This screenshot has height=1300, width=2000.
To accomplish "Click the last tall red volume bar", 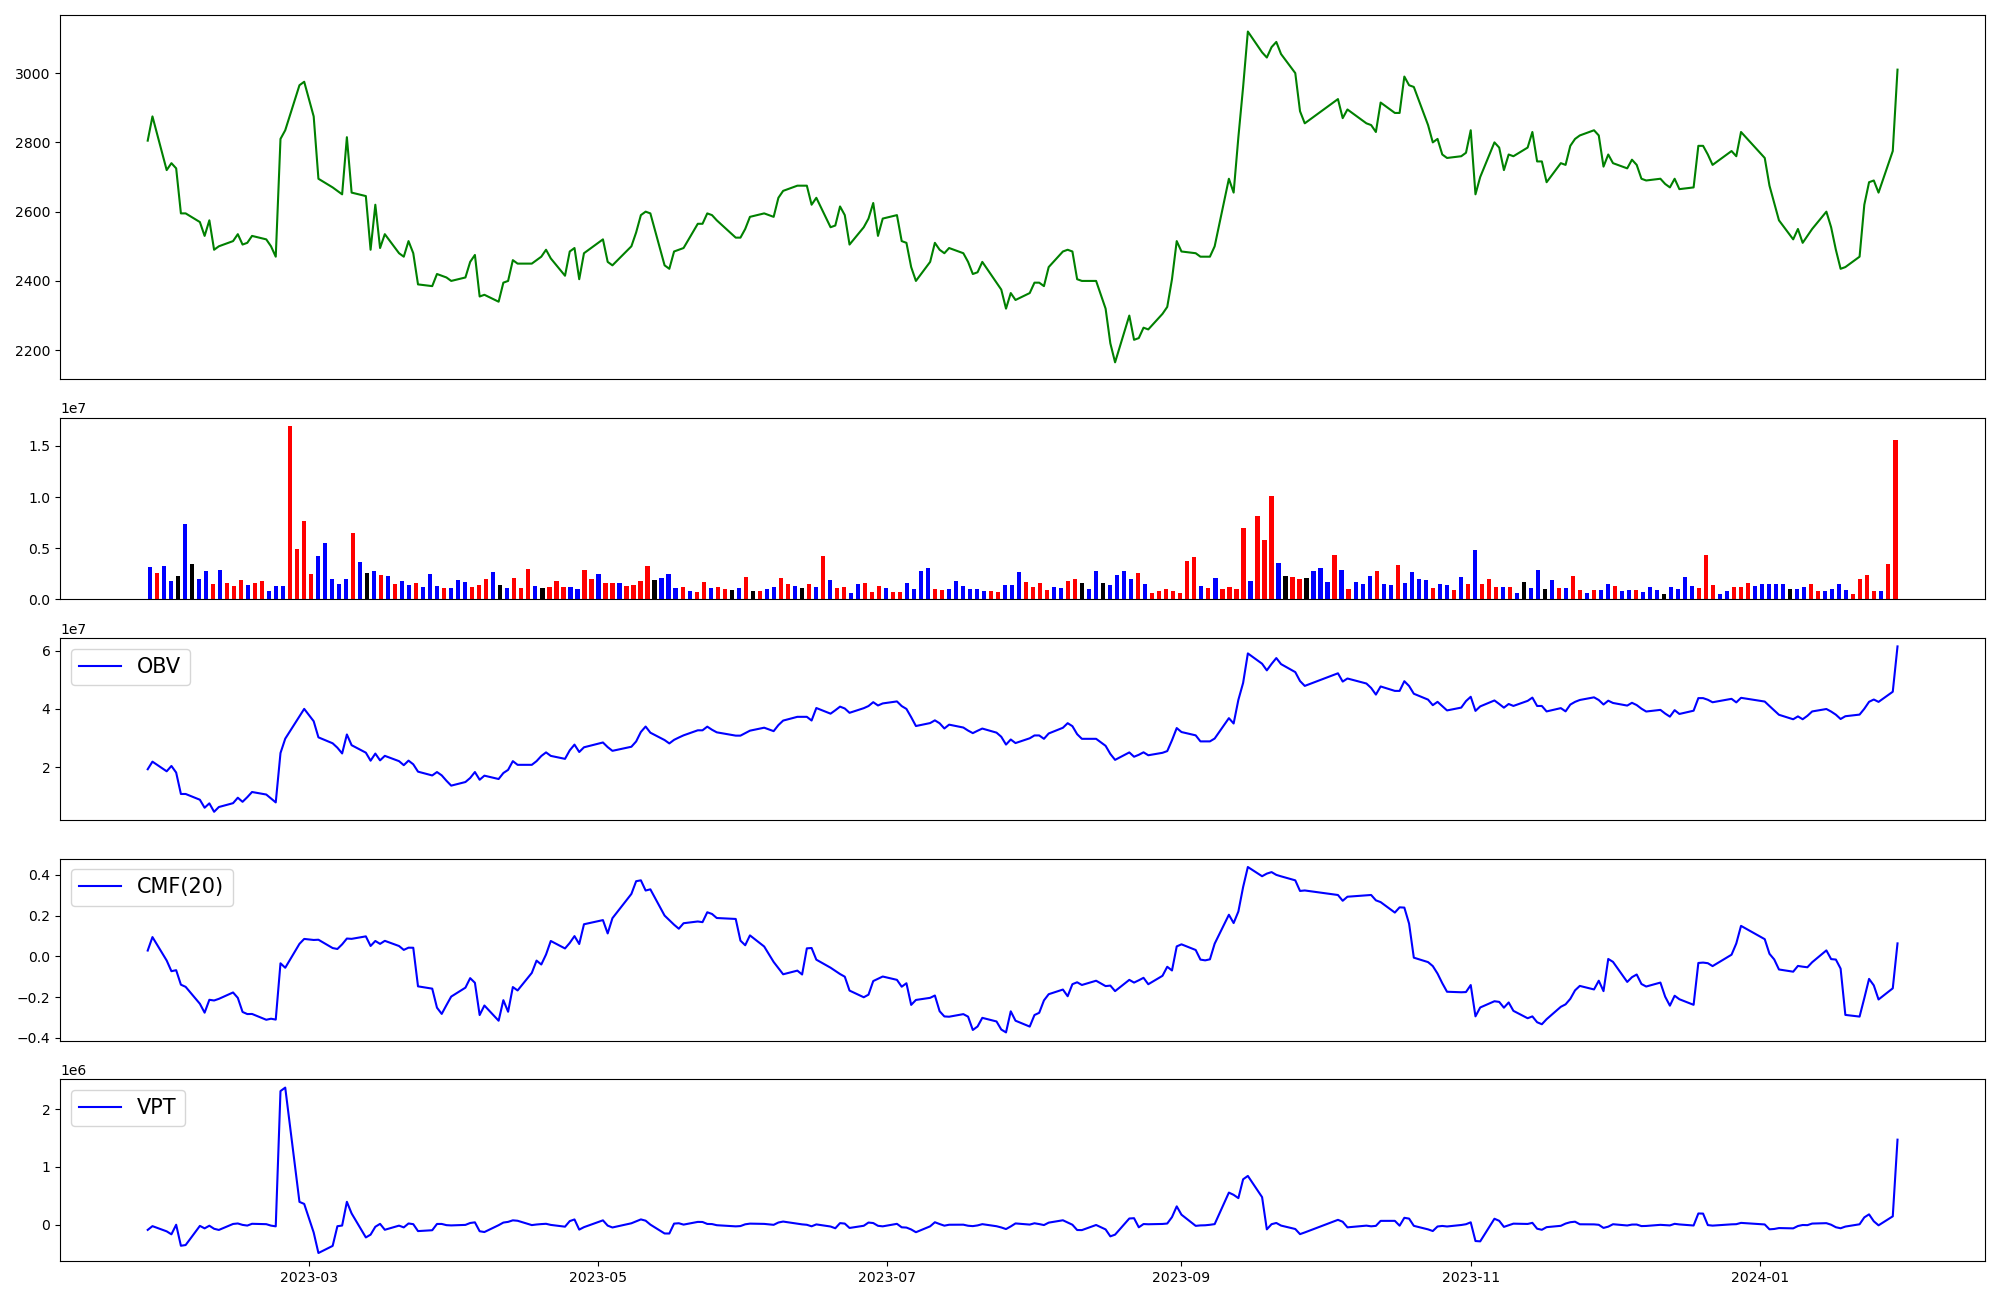I will (1895, 520).
